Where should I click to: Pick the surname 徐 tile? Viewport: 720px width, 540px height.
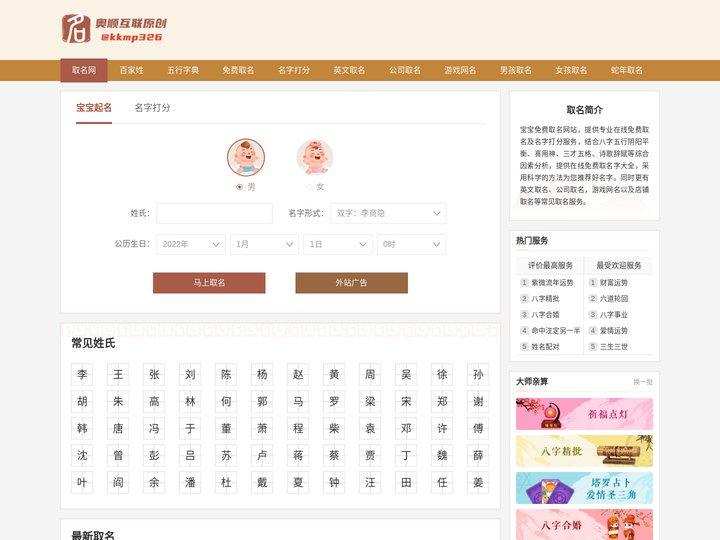[x=442, y=374]
